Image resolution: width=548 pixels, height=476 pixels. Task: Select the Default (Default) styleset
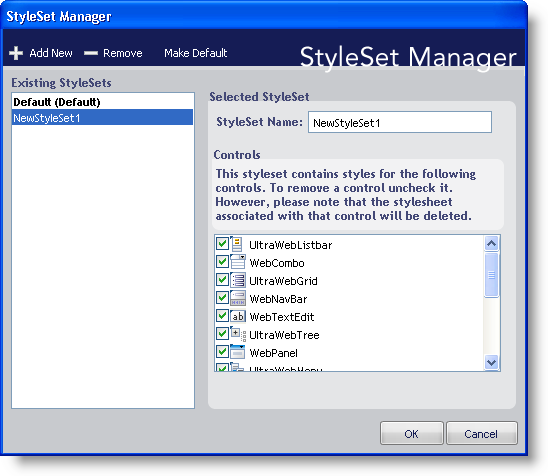[x=102, y=102]
